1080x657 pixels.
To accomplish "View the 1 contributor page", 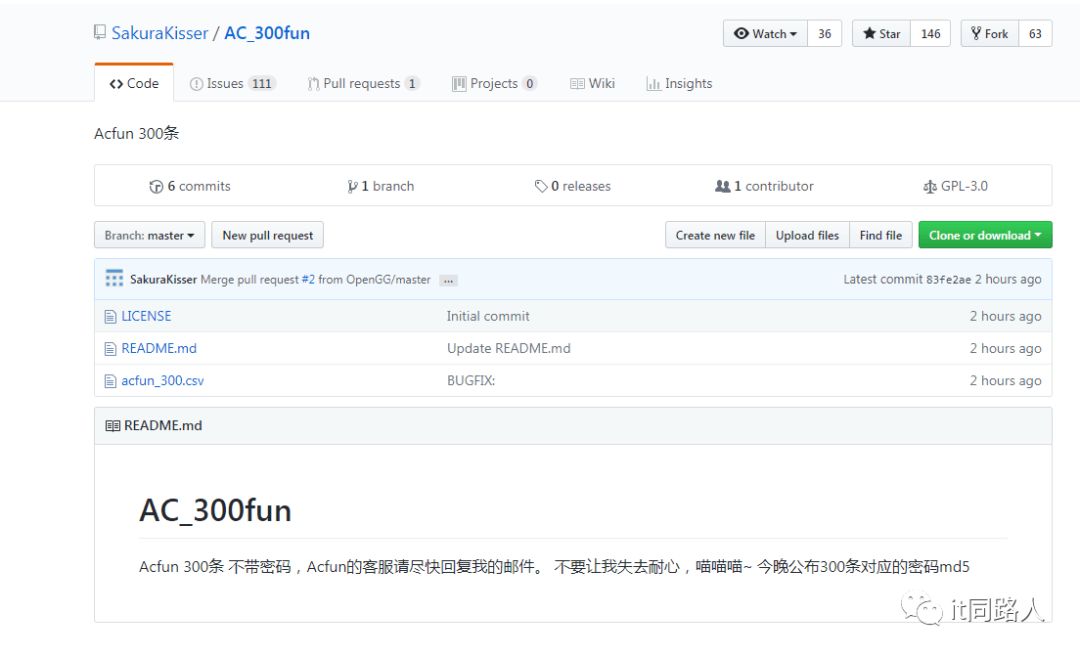I will click(765, 186).
